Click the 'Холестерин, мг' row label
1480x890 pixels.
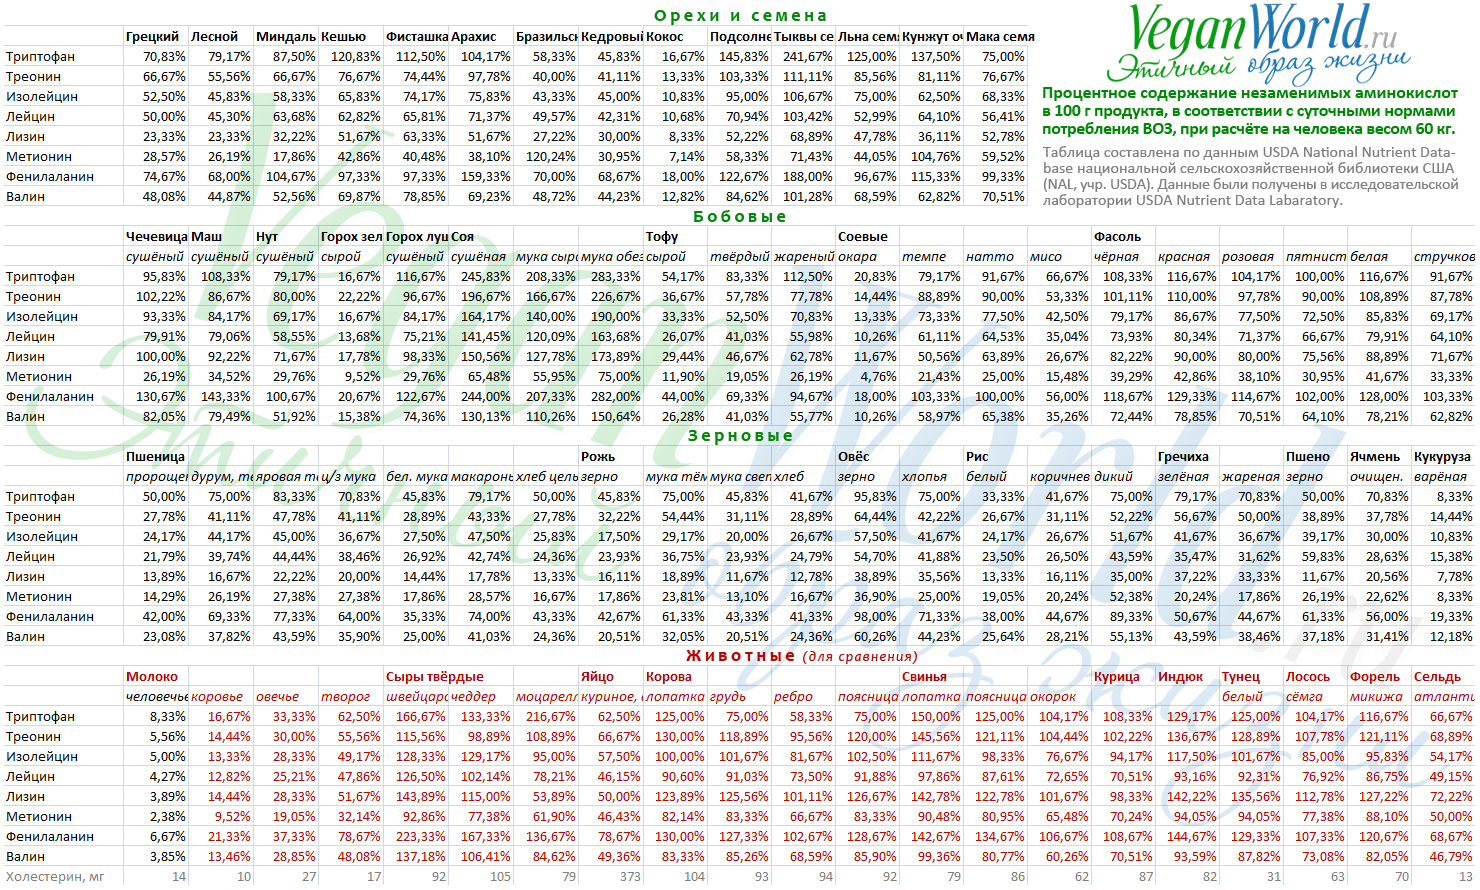(55, 876)
